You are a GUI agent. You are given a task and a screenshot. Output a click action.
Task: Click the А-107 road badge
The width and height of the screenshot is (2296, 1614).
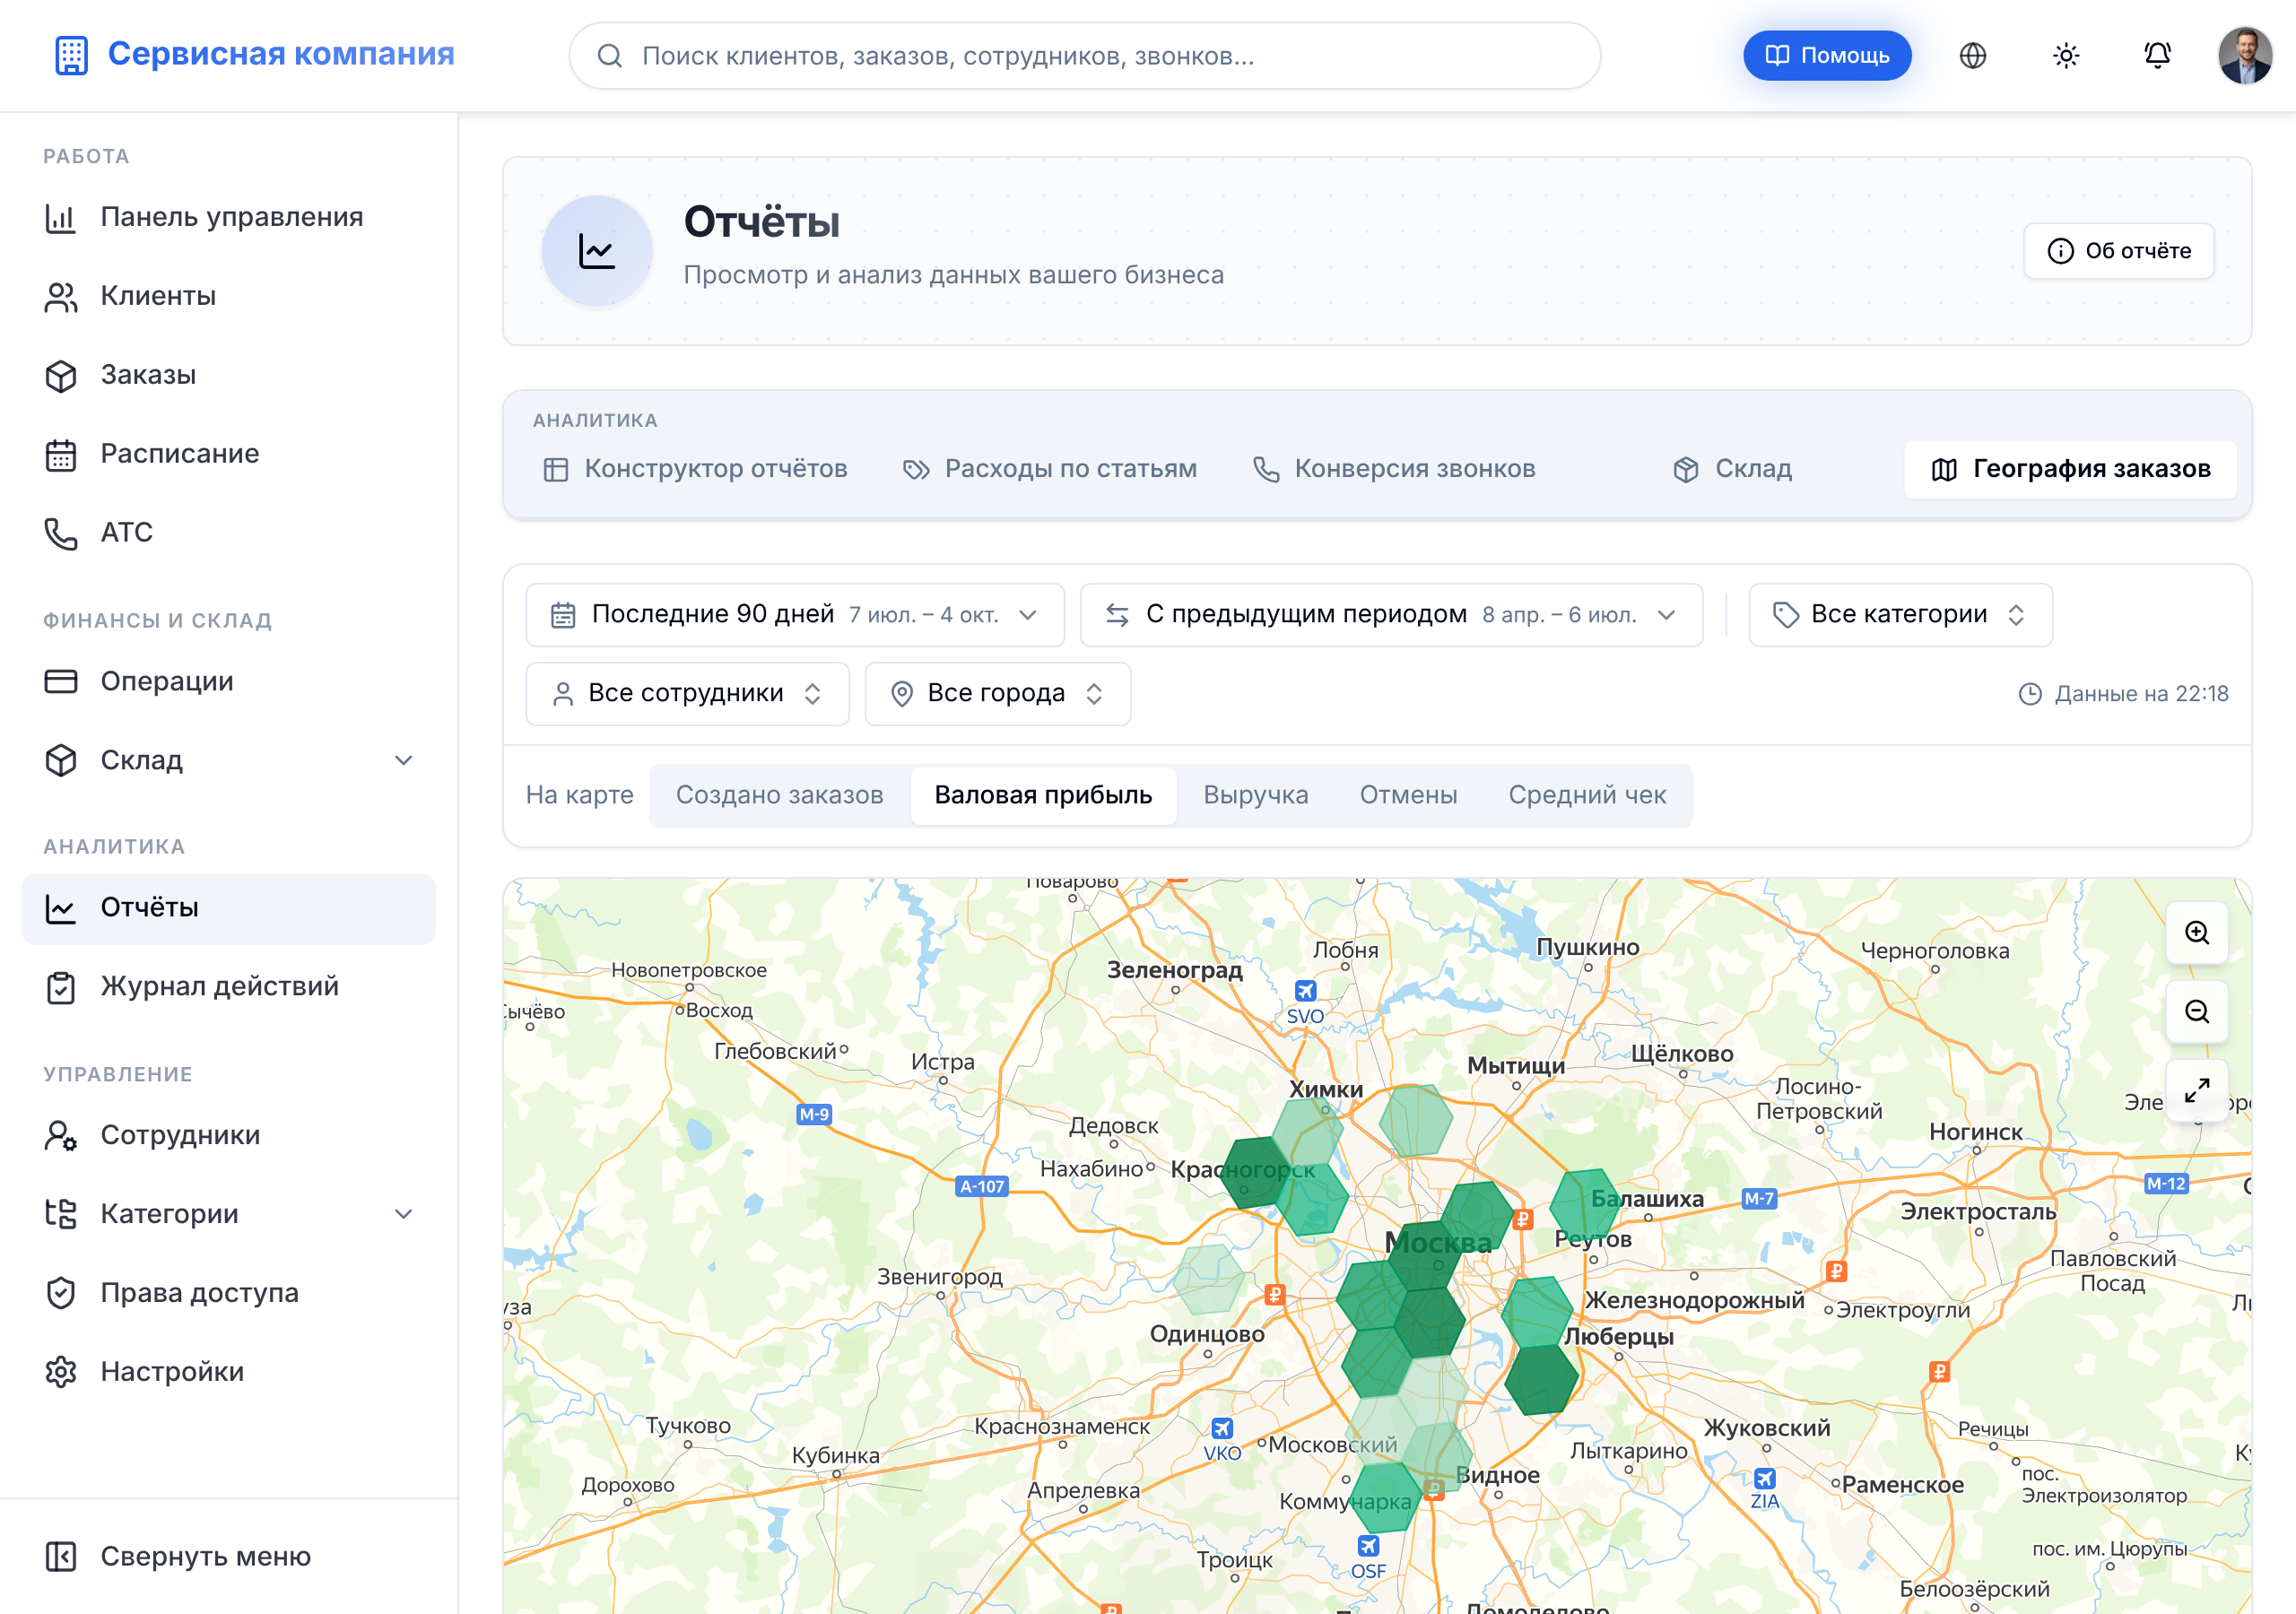coord(982,1187)
